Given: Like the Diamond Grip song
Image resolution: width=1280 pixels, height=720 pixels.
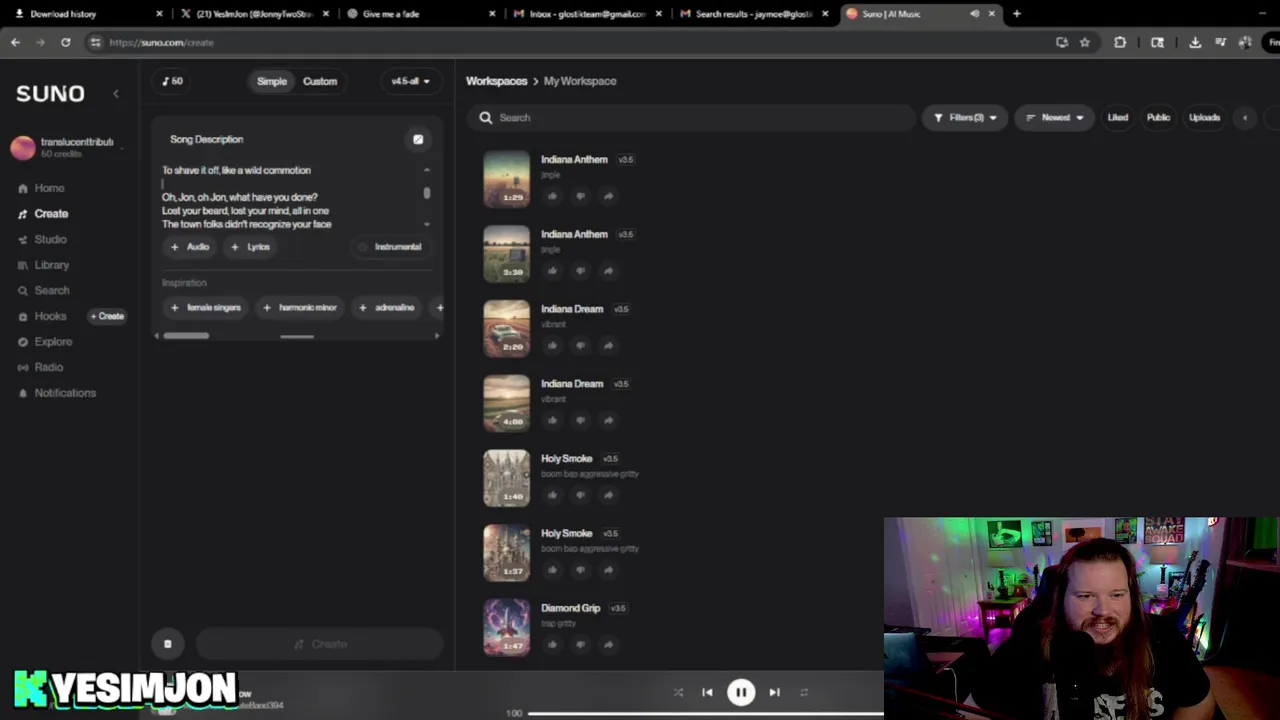Looking at the screenshot, I should point(552,645).
